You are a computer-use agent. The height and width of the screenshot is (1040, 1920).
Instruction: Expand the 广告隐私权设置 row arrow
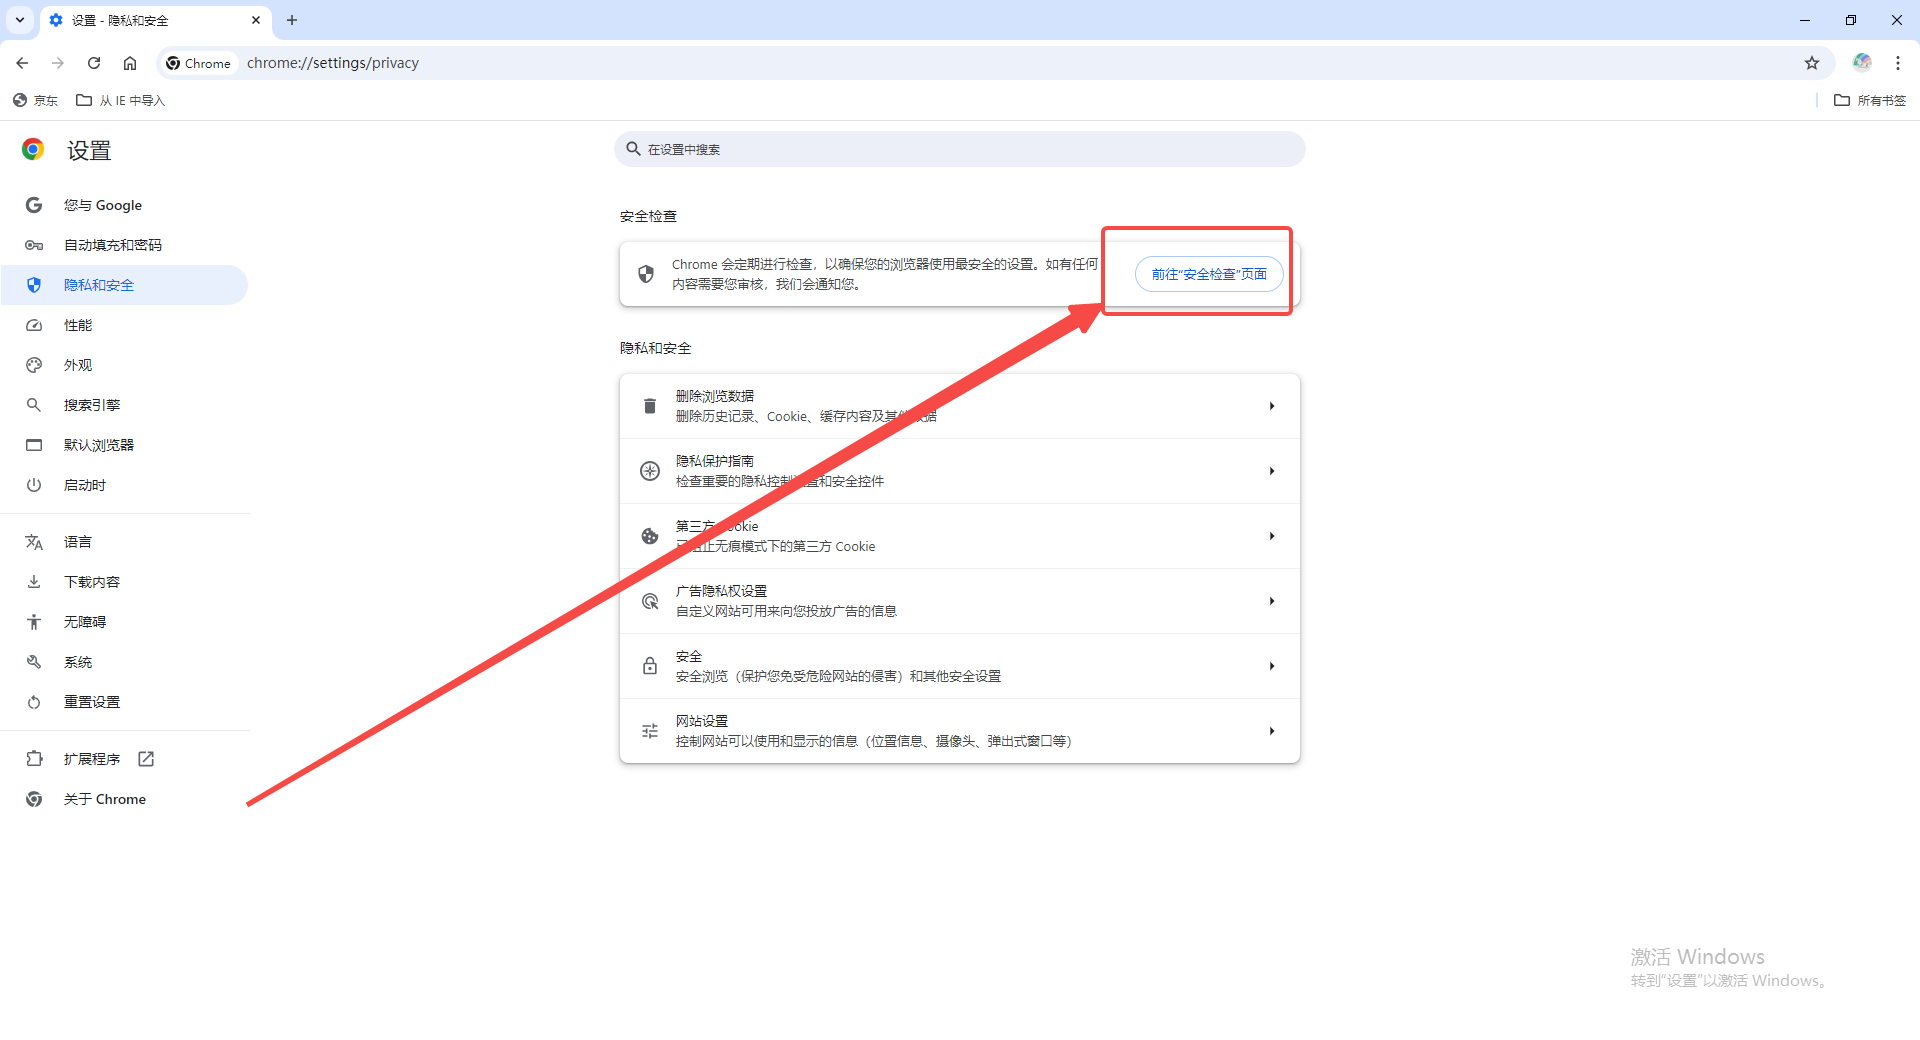click(x=1272, y=601)
